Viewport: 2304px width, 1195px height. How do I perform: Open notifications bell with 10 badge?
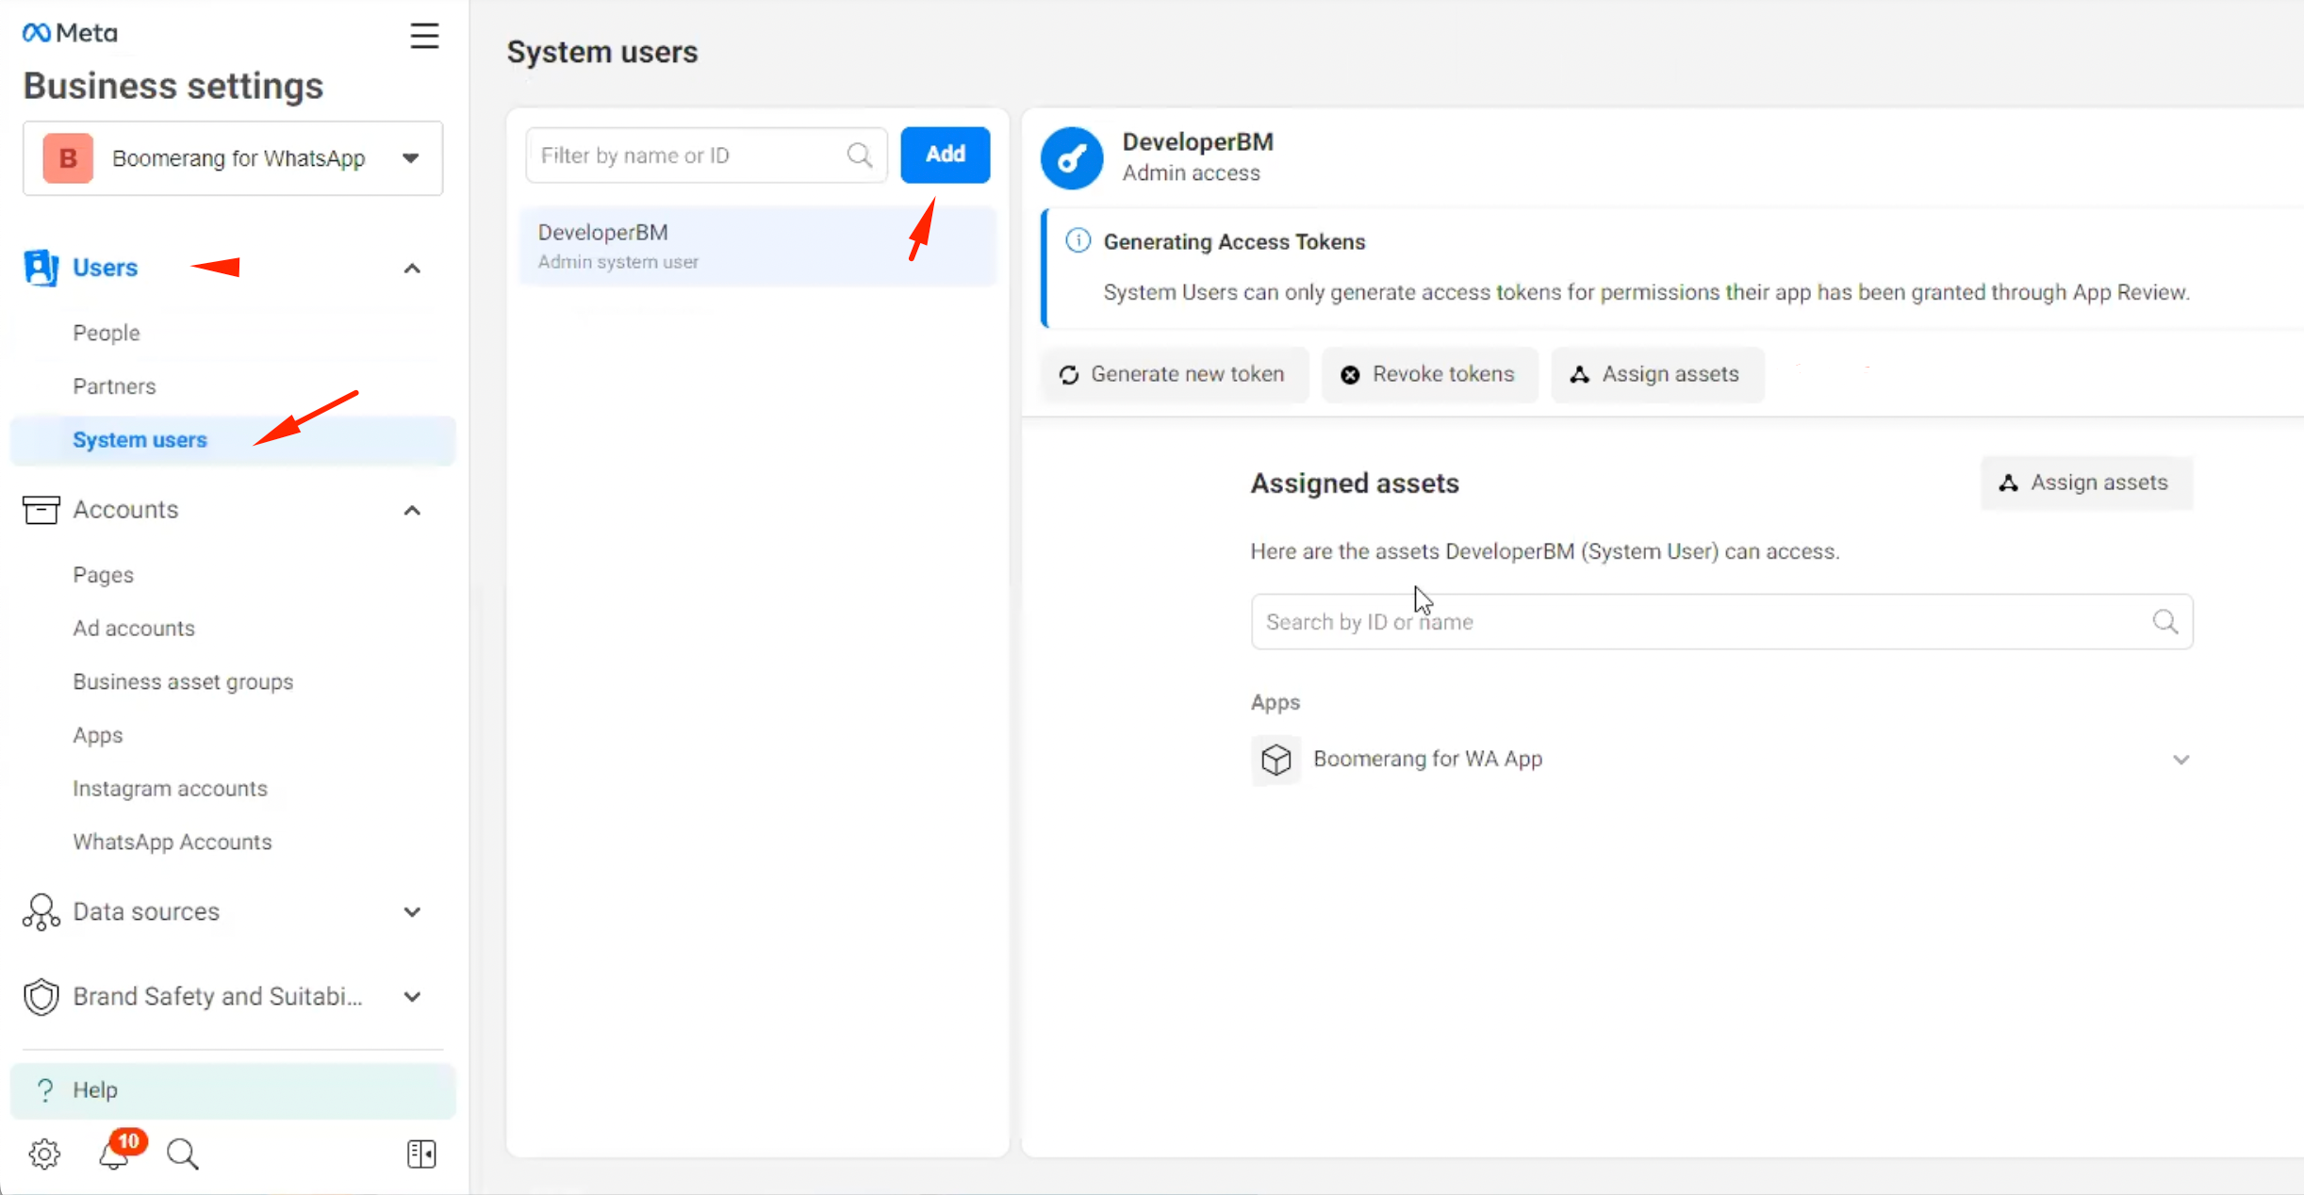pyautogui.click(x=115, y=1154)
